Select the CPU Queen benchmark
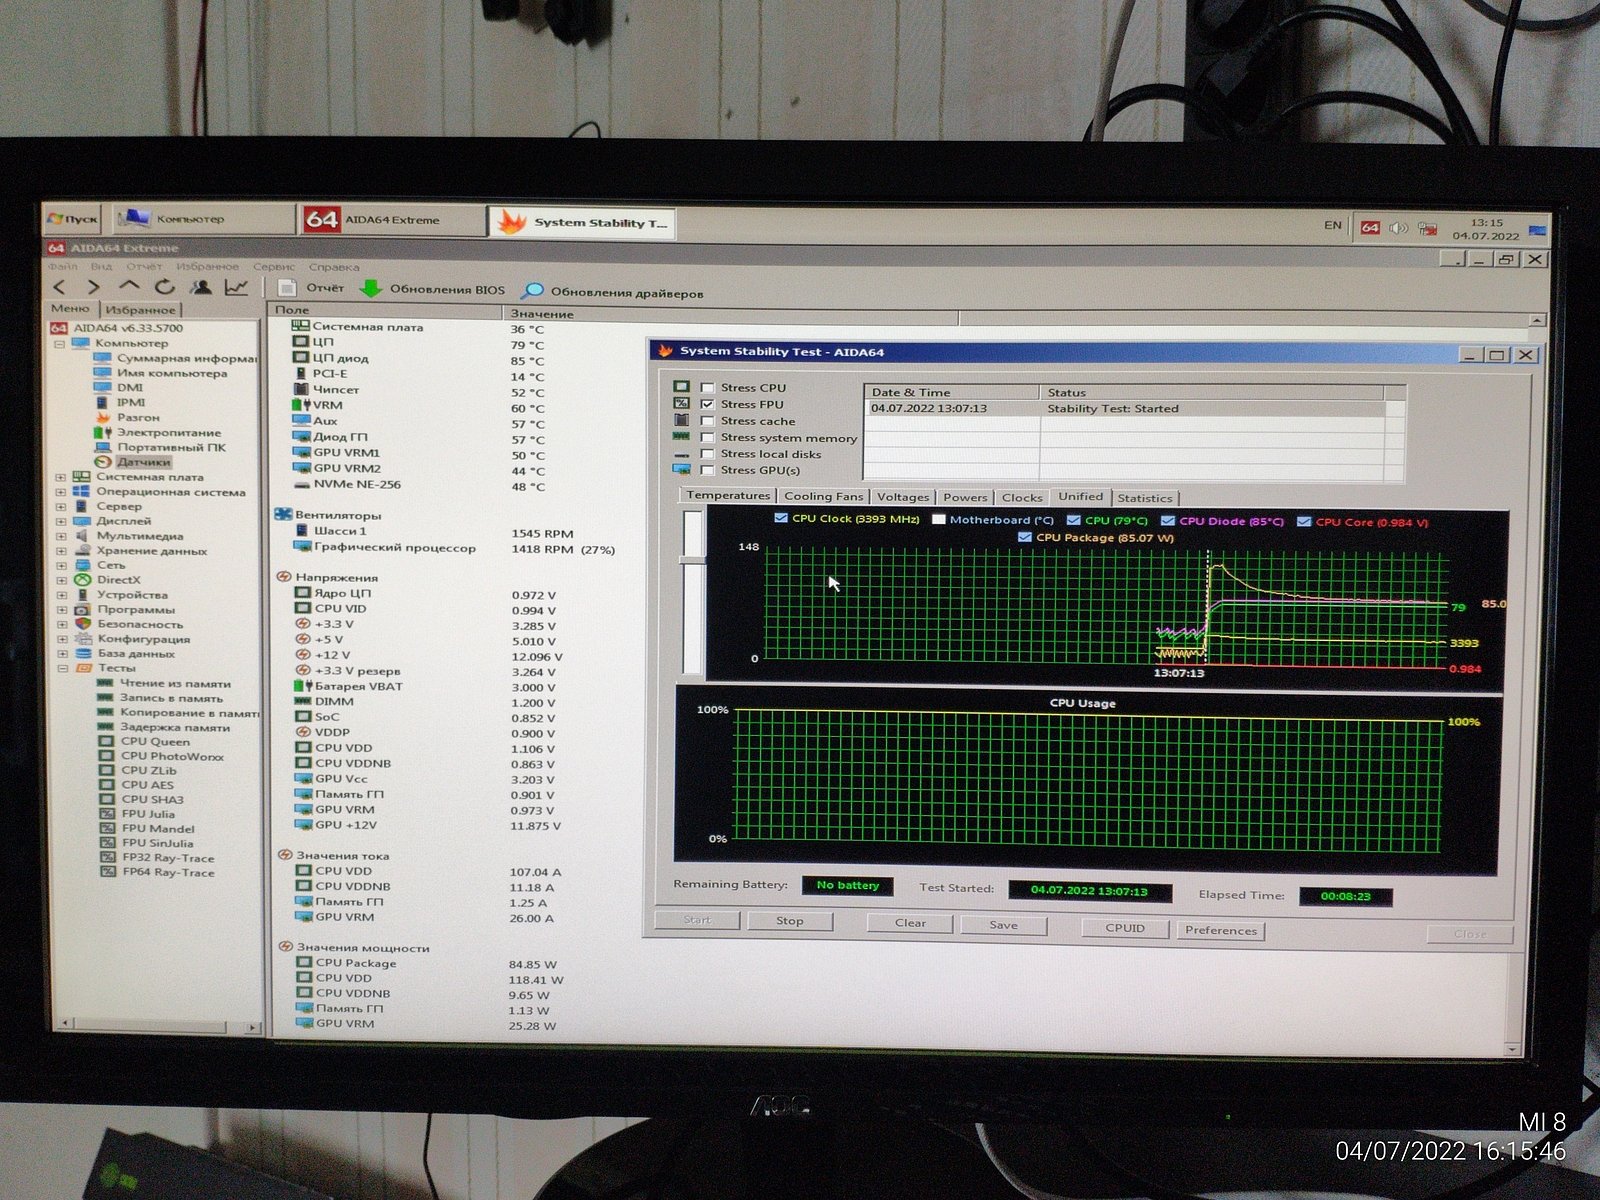 [144, 741]
